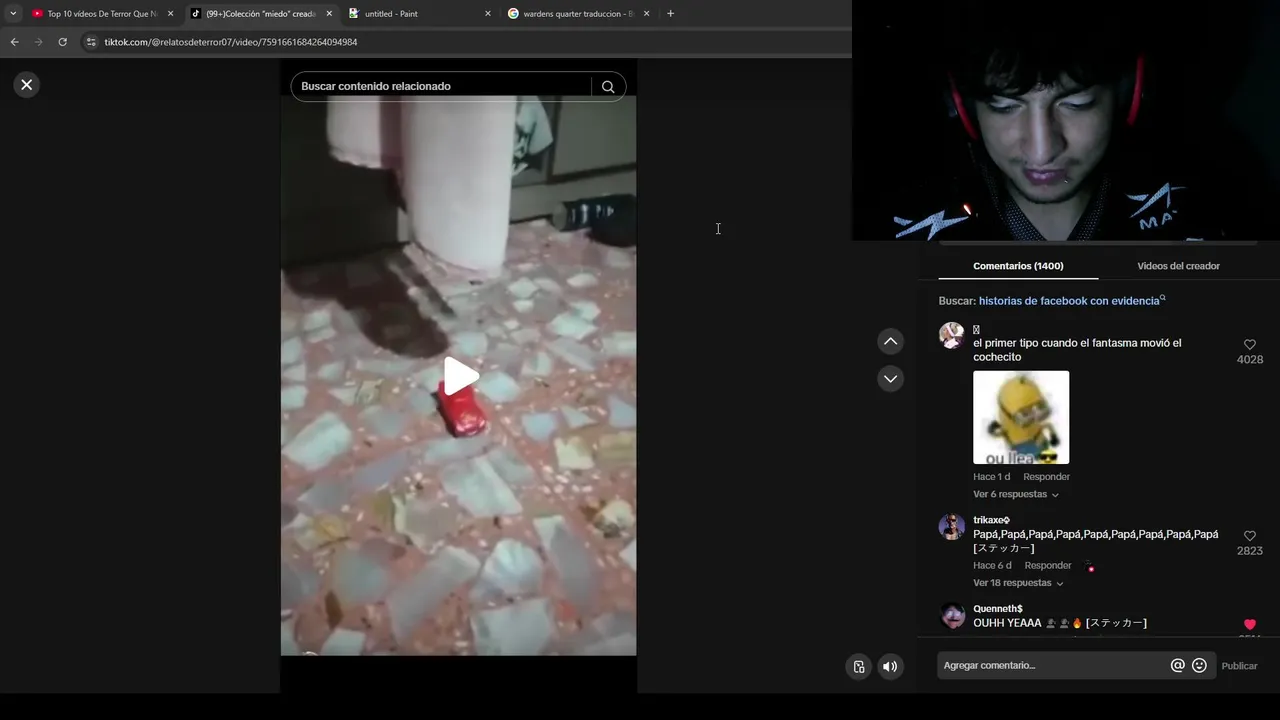Expand 'Ver 18 respuestas'
1280x720 pixels.
[x=1018, y=583]
